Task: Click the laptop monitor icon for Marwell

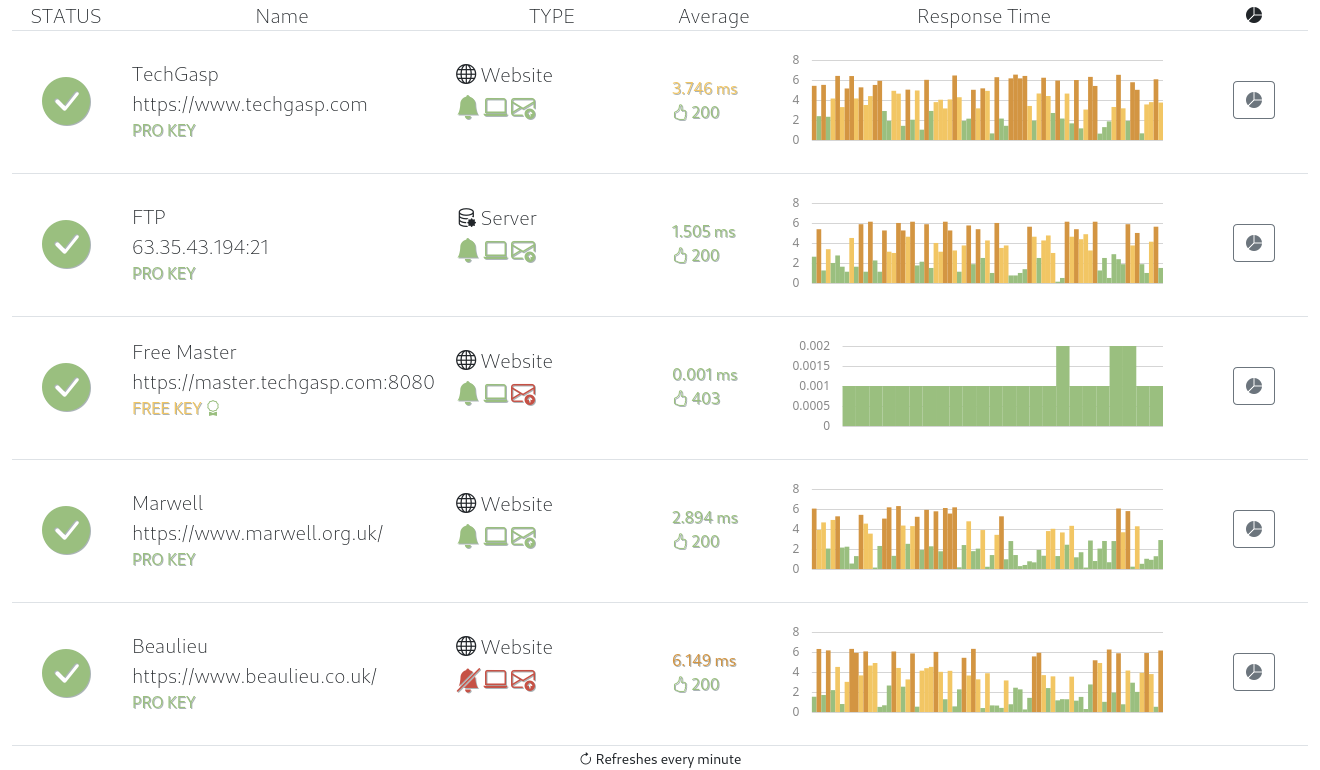Action: pos(495,537)
